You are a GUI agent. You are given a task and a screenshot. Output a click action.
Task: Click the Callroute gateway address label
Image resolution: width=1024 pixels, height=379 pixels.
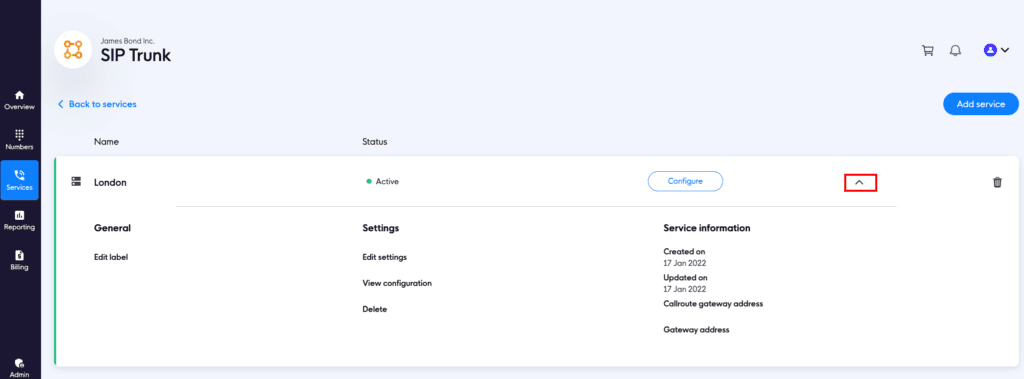coord(713,304)
